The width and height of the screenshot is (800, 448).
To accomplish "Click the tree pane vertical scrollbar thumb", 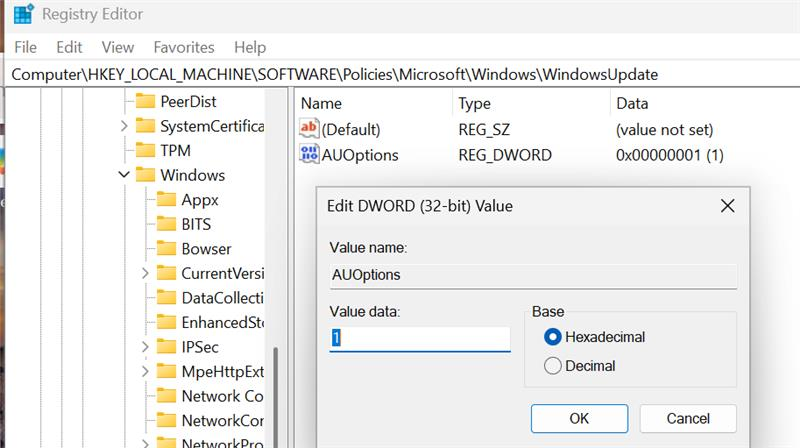I will [x=276, y=397].
